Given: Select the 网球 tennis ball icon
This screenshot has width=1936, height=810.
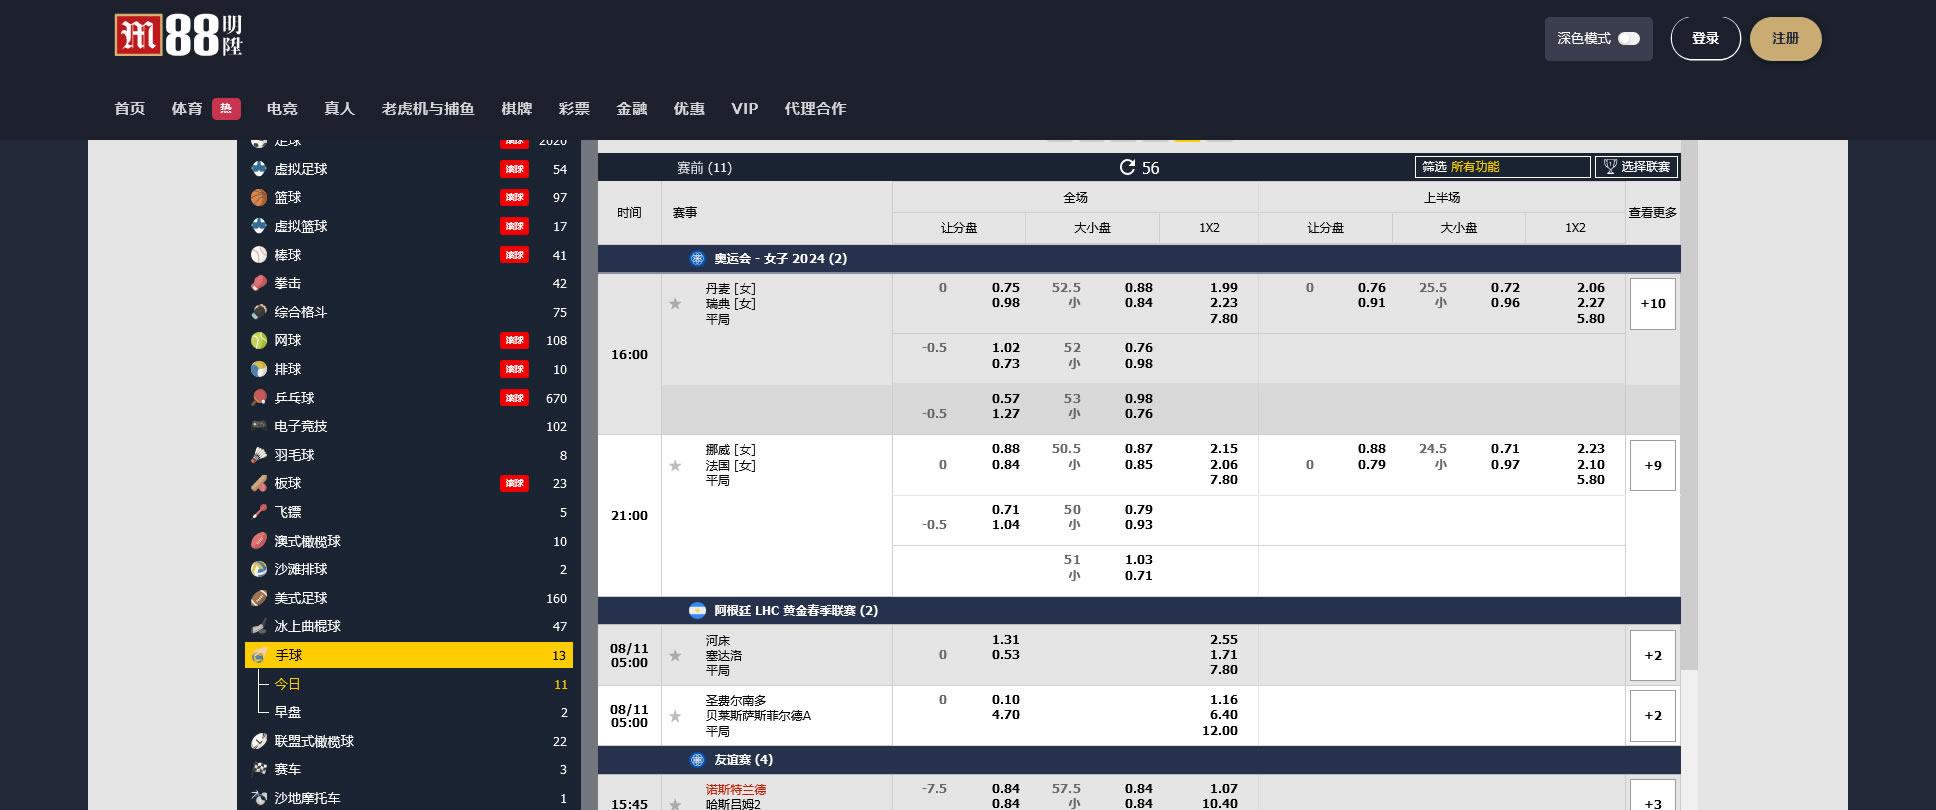Looking at the screenshot, I should coord(259,340).
